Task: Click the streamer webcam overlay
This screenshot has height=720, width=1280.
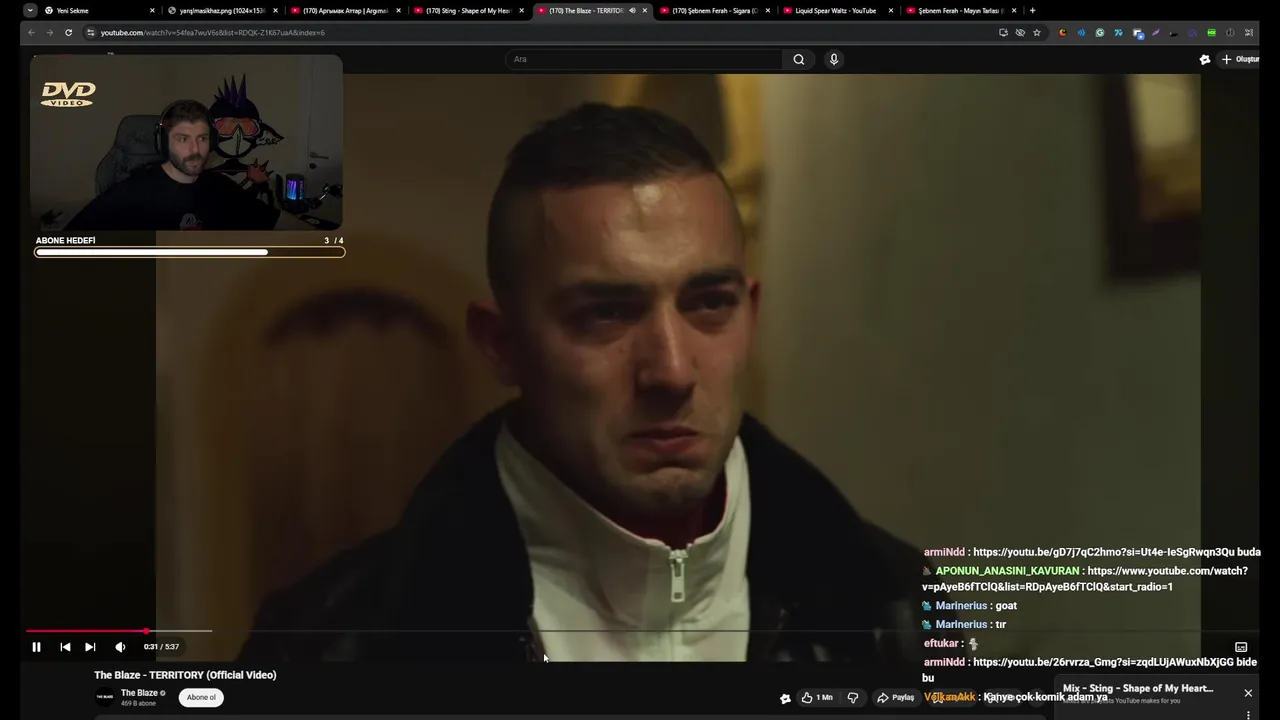Action: point(186,143)
